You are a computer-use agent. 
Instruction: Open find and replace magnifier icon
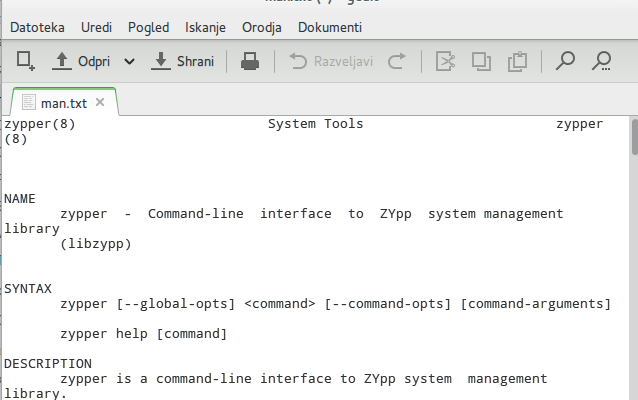[x=601, y=61]
